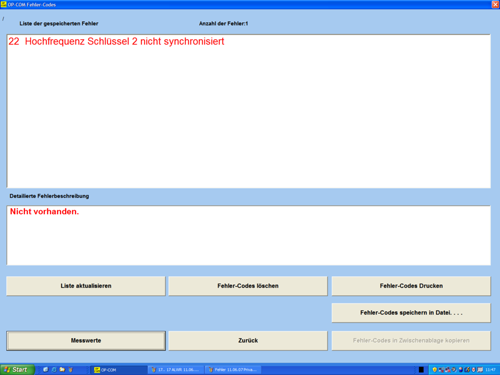Click the yellow security shield tray icon

pos(435,370)
